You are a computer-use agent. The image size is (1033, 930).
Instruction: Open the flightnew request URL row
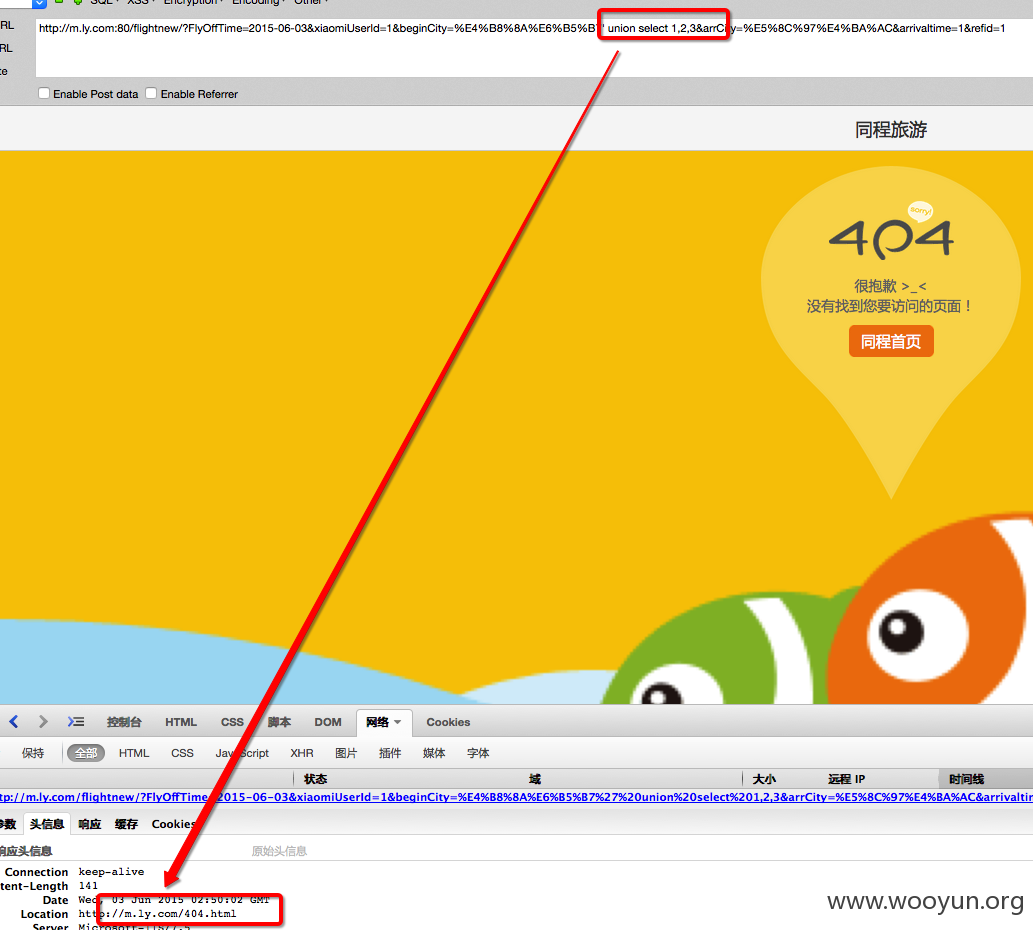(516, 797)
